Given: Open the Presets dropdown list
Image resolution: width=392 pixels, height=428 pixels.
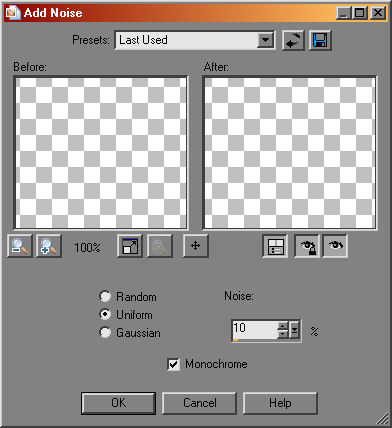Looking at the screenshot, I should pos(266,41).
